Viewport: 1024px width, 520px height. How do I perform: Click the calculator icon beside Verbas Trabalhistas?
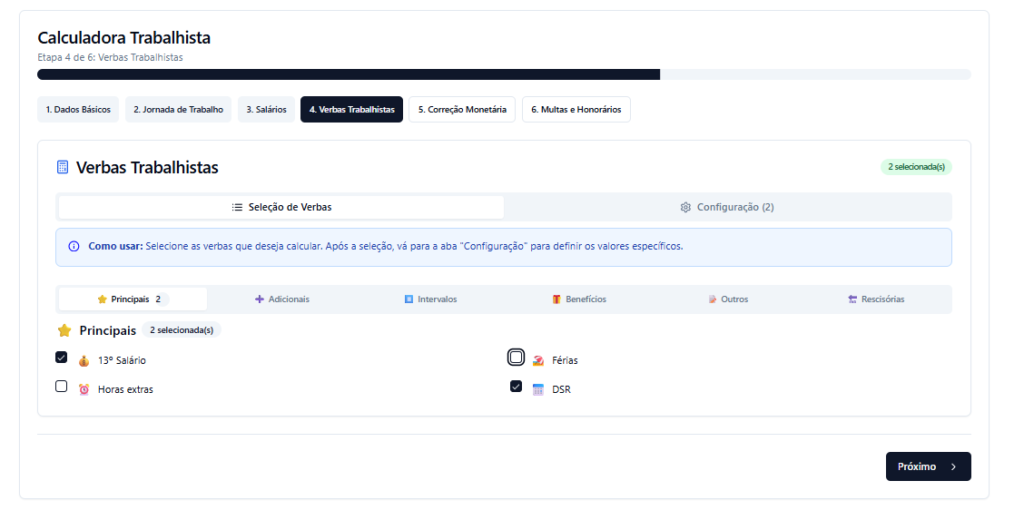click(63, 168)
